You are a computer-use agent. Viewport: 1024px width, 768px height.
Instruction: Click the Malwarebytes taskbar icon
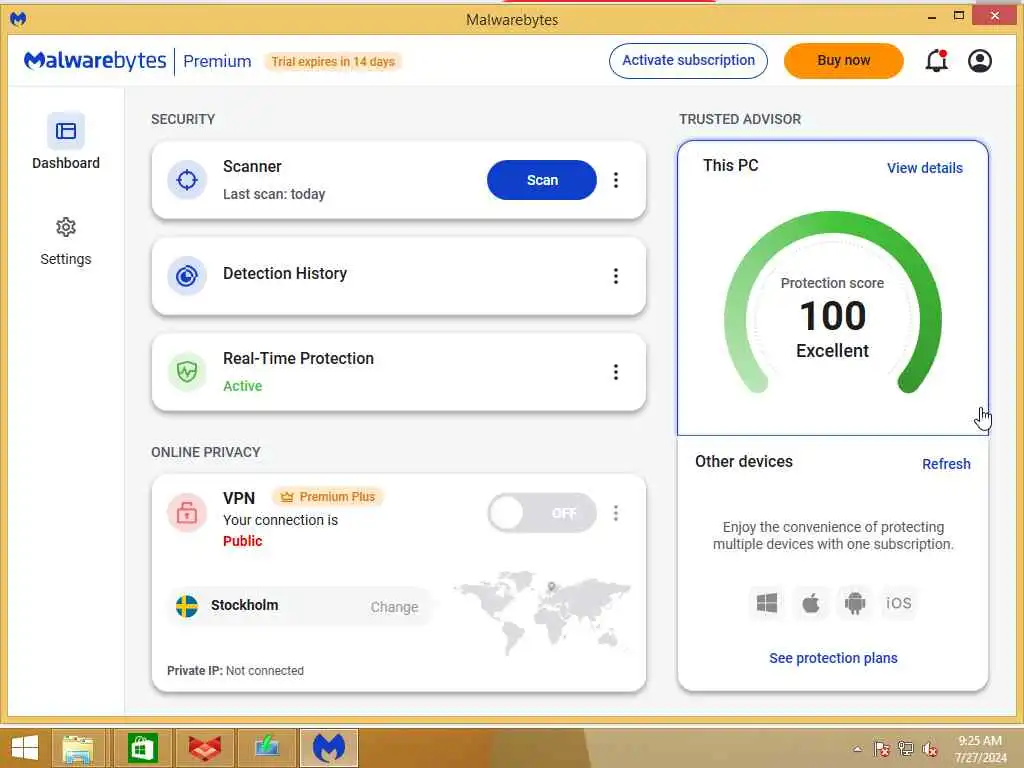pos(328,748)
